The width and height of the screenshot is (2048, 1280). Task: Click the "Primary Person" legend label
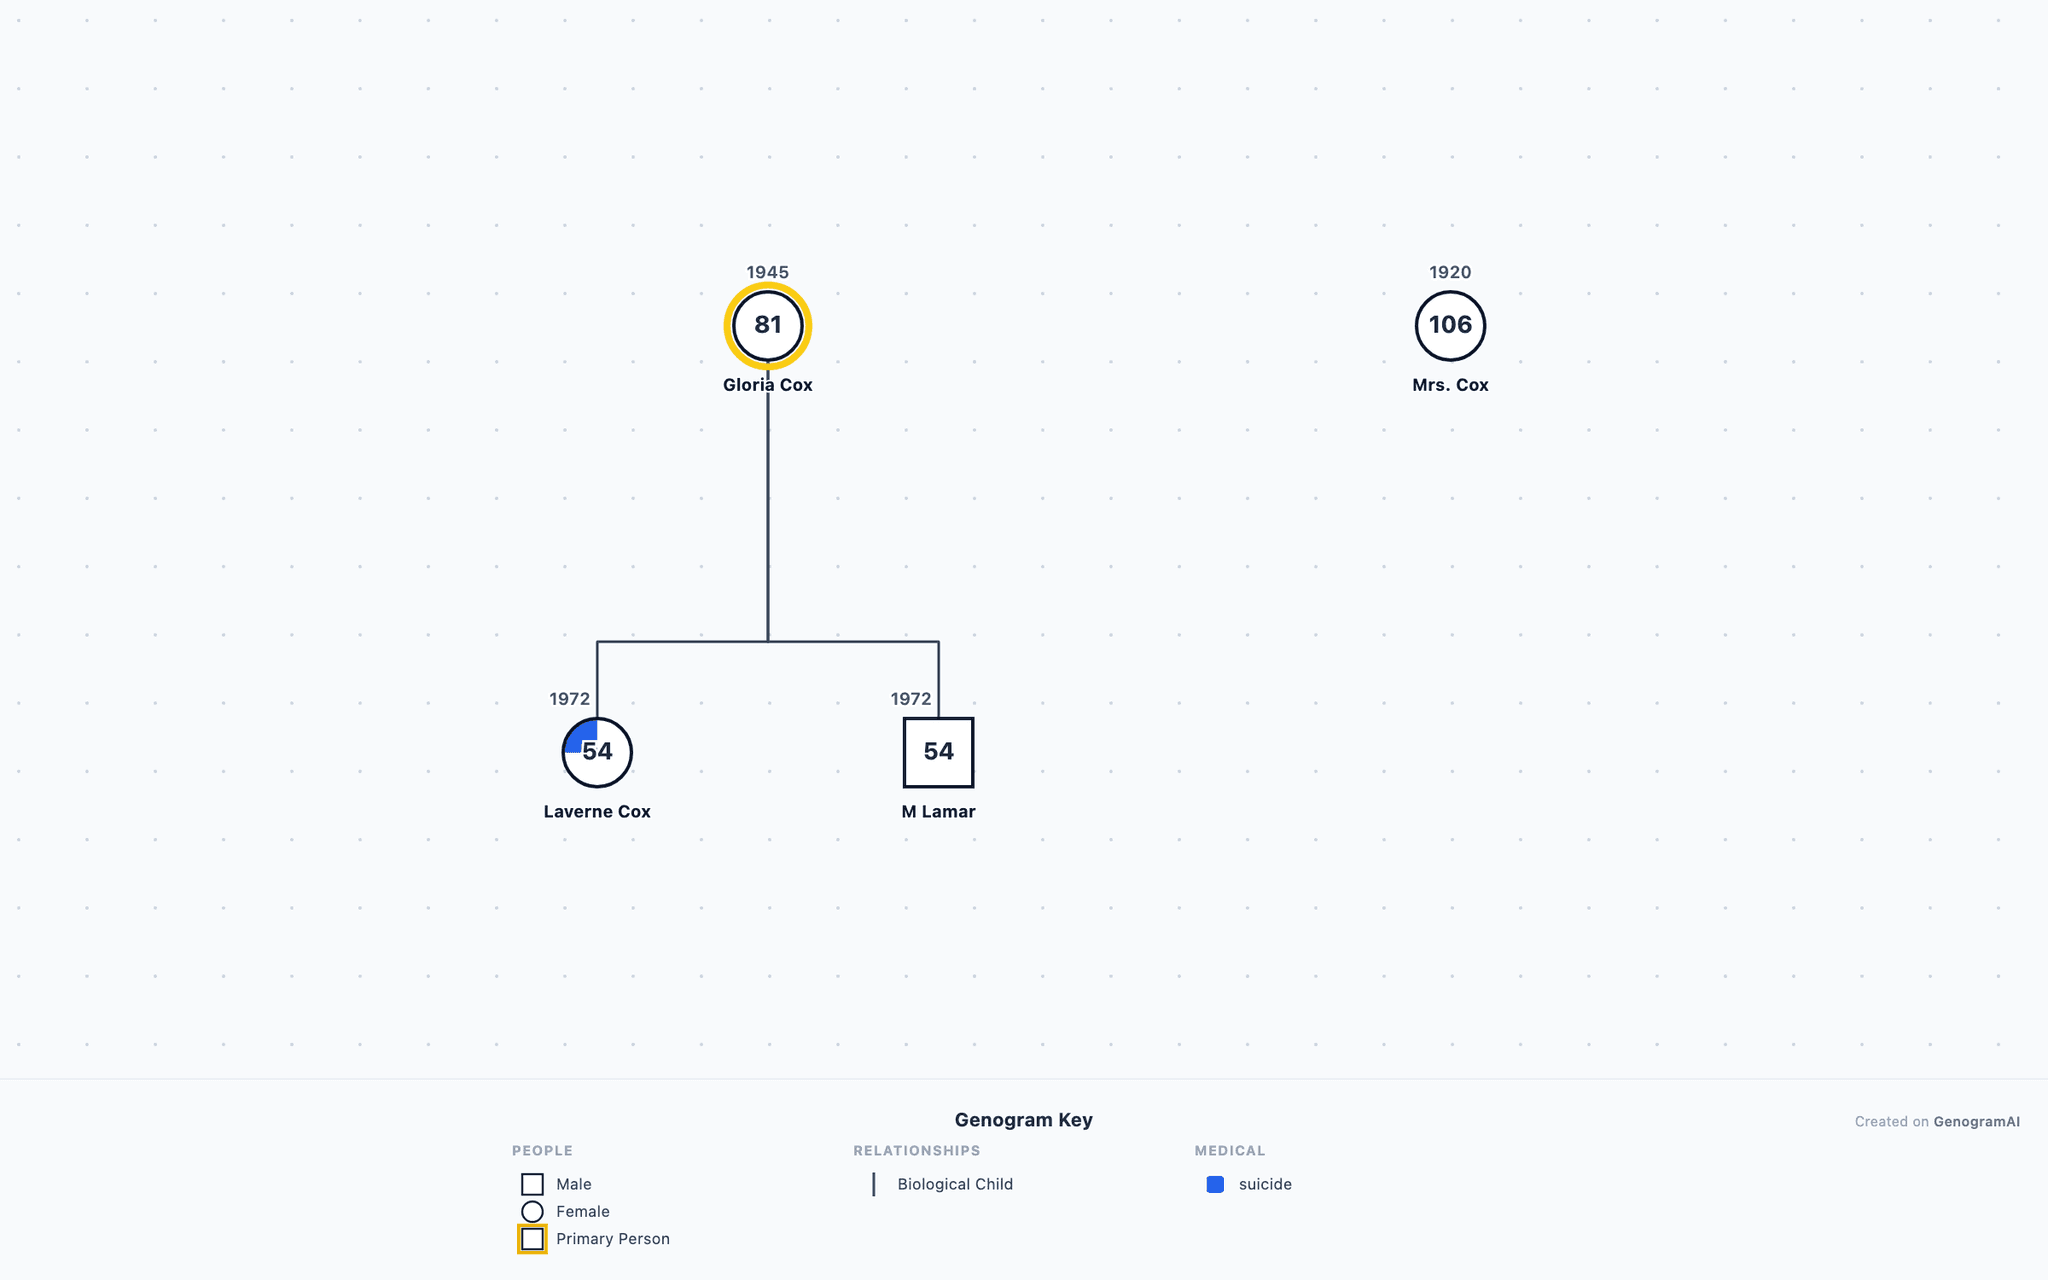click(613, 1239)
